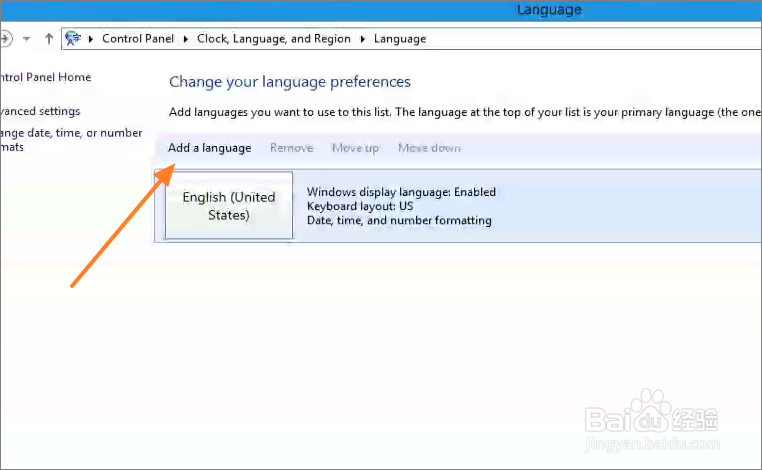Click Move up command
The height and width of the screenshot is (470, 762).
pos(355,148)
